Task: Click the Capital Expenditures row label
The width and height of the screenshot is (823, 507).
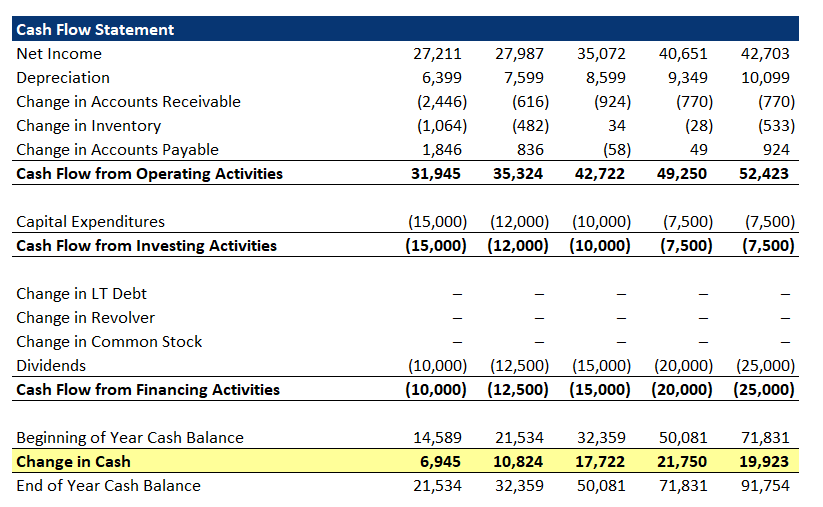Action: point(90,222)
